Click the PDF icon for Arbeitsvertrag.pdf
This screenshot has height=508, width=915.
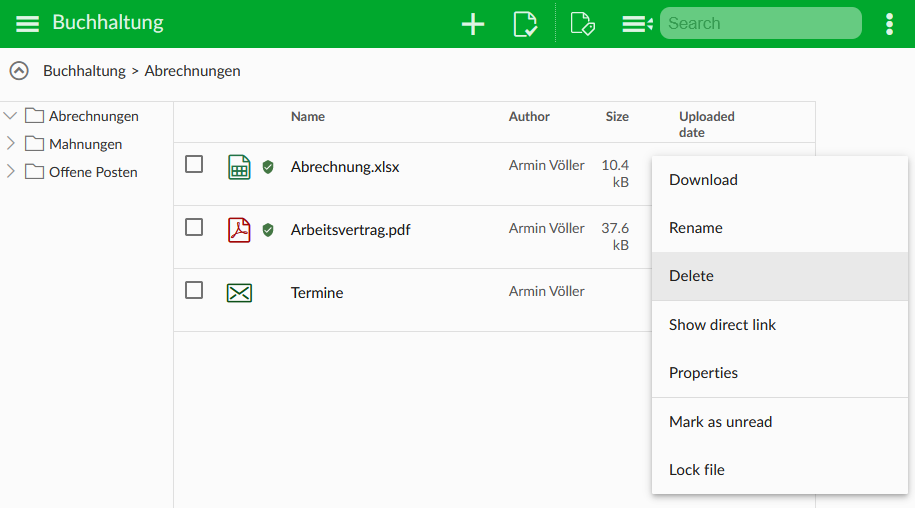(x=239, y=230)
